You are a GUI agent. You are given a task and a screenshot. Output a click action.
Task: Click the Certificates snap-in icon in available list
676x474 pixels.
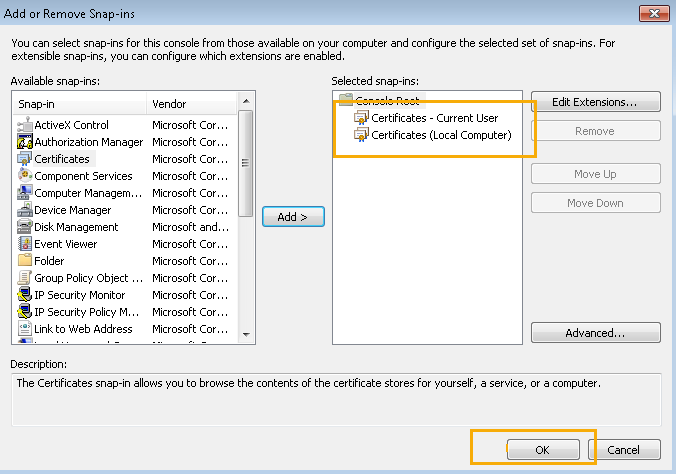(x=25, y=159)
